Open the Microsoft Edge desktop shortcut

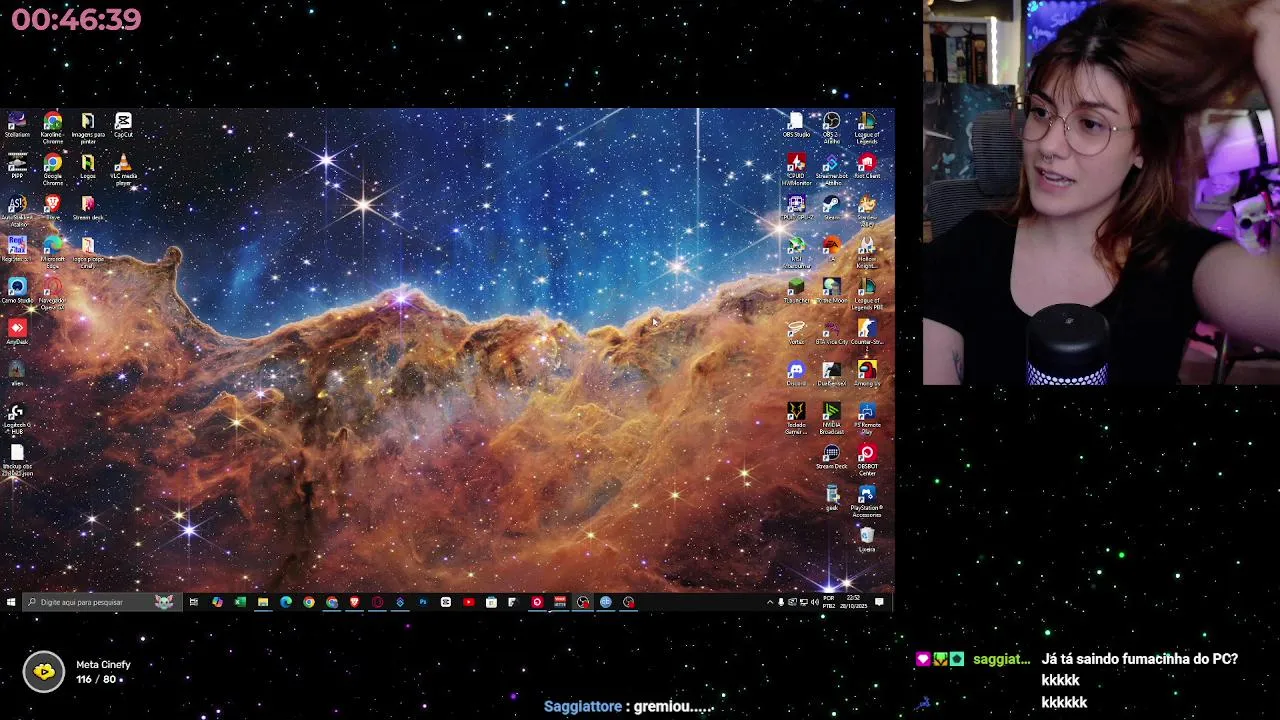52,250
